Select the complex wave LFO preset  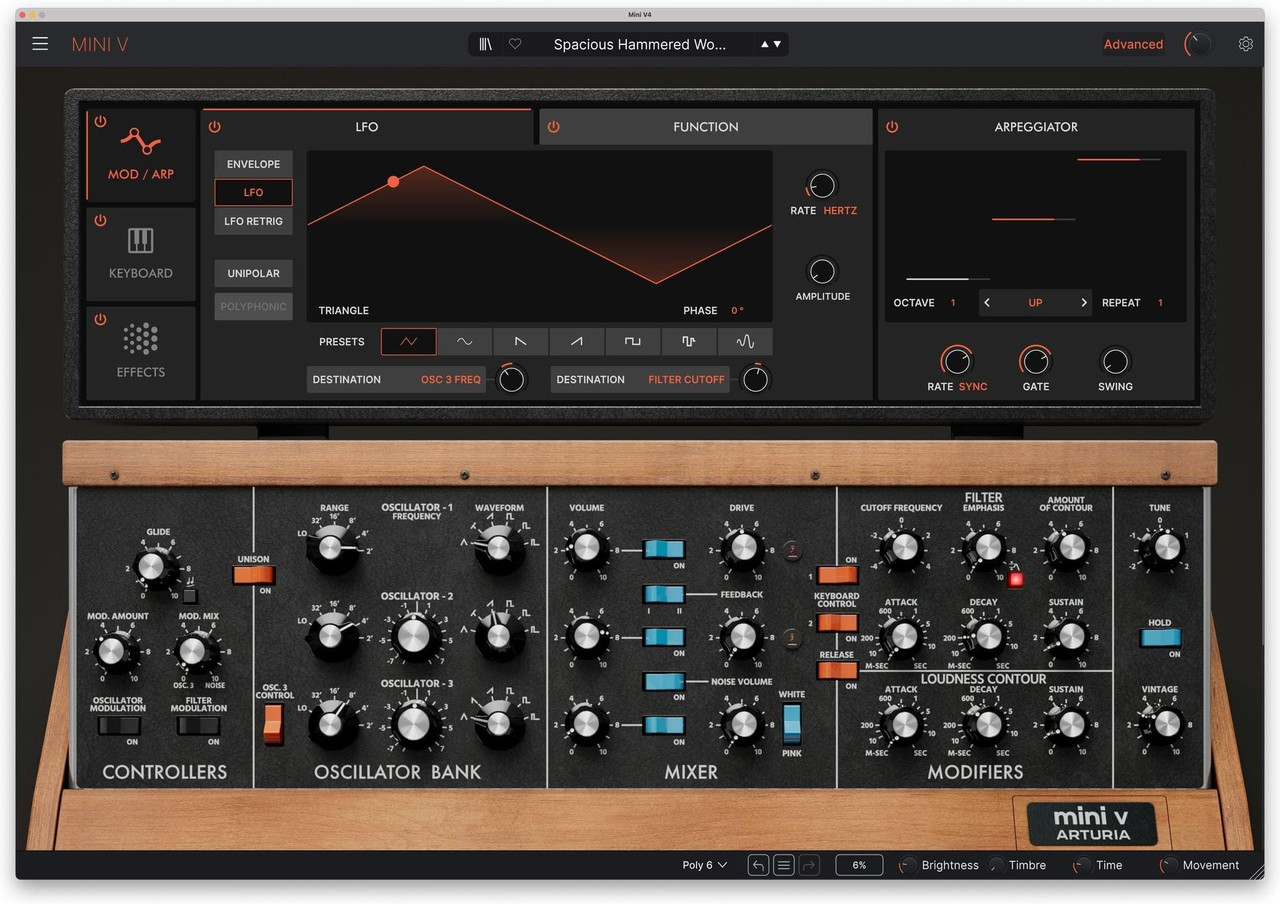click(x=745, y=341)
